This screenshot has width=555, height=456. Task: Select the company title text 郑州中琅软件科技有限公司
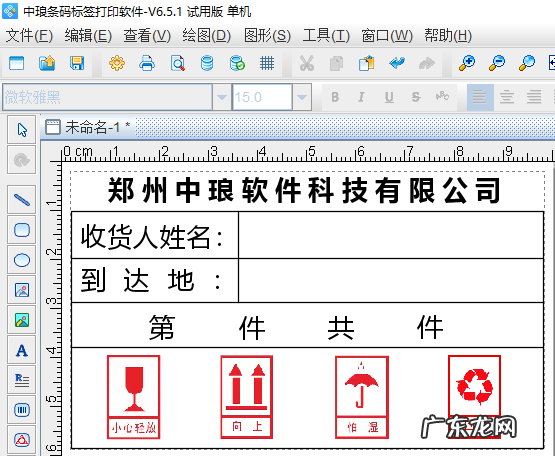(304, 191)
